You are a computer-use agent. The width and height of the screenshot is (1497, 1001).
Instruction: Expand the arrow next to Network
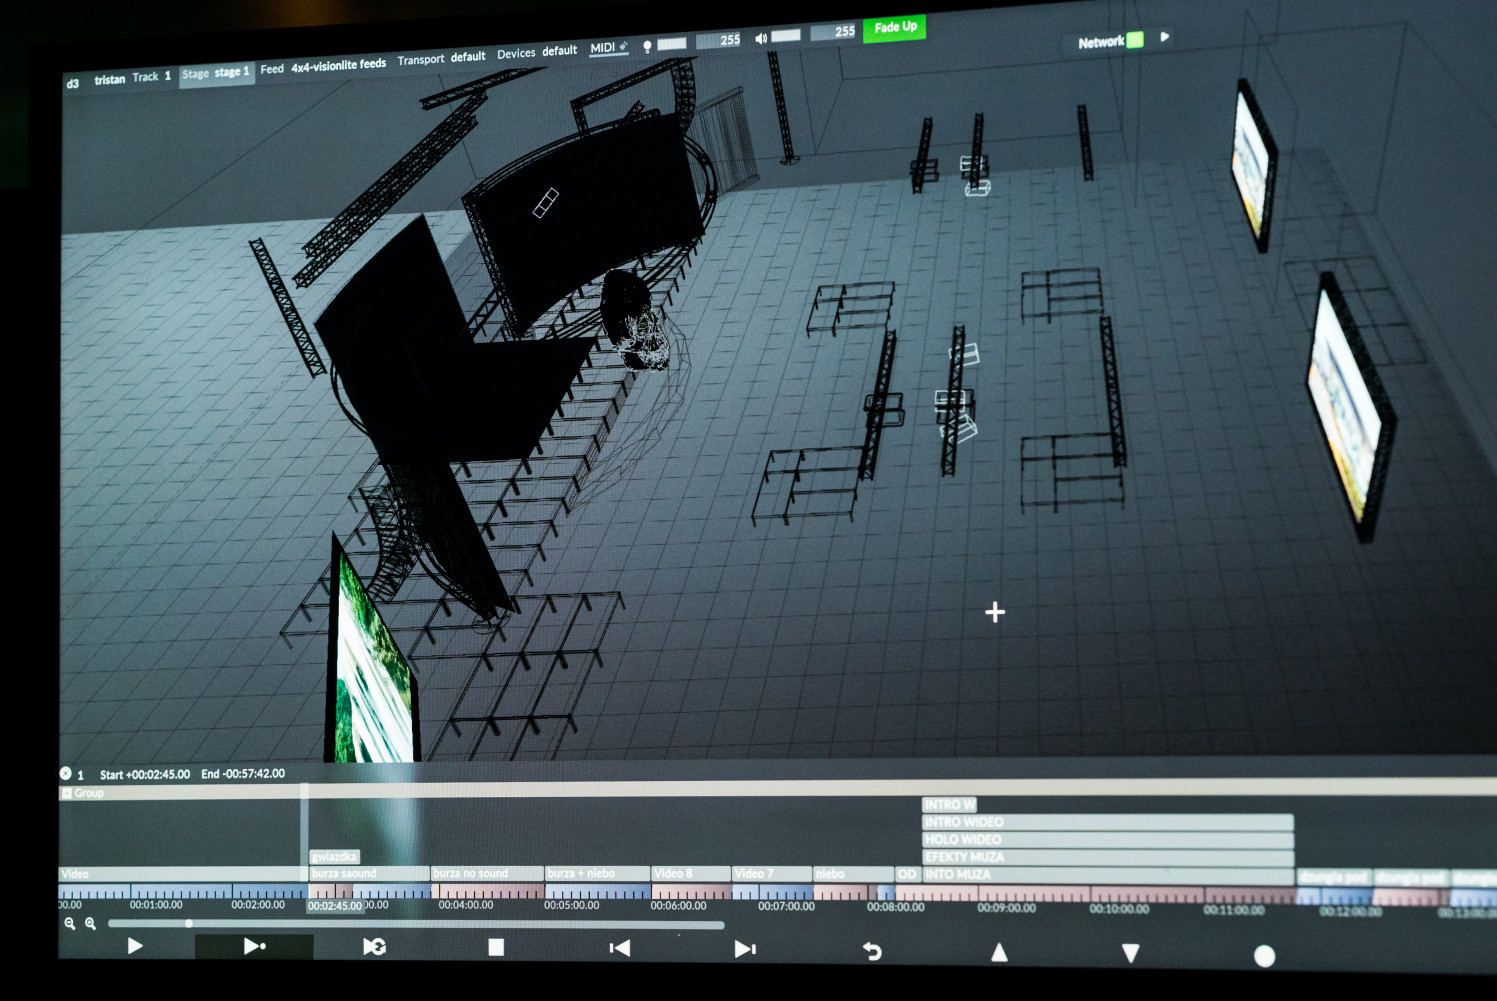point(1165,37)
